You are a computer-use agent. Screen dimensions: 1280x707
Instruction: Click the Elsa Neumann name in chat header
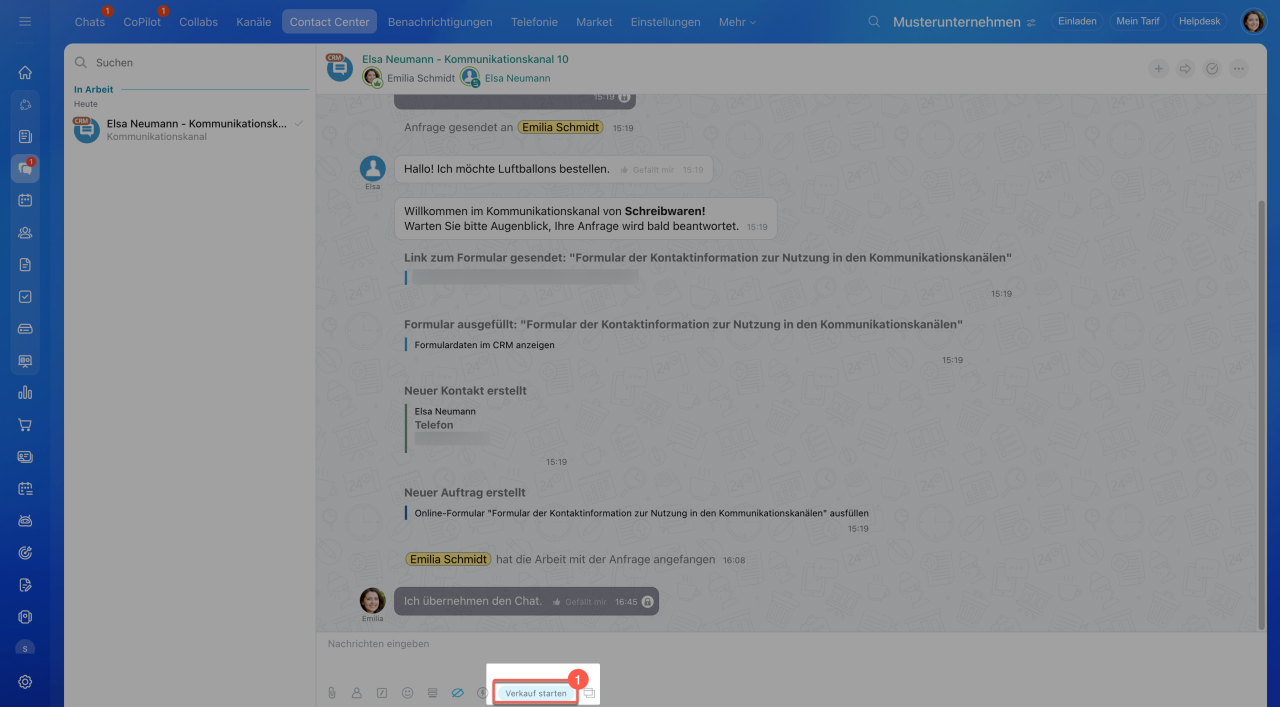[517, 78]
